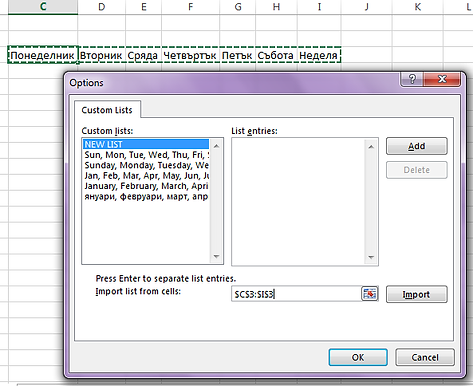Image resolution: width=473 pixels, height=386 pixels.
Task: Select the Jan, Feb, Mar list entry
Action: (146, 175)
